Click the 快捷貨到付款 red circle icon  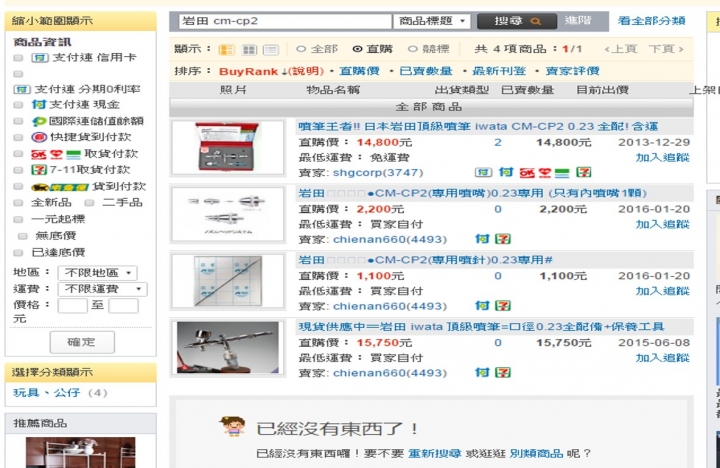(39, 137)
